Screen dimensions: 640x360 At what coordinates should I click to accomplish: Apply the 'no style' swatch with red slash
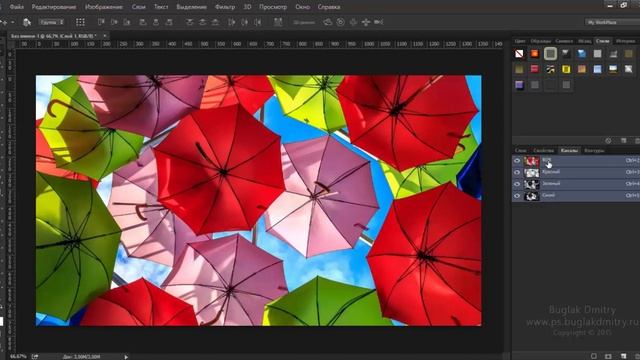pos(519,53)
